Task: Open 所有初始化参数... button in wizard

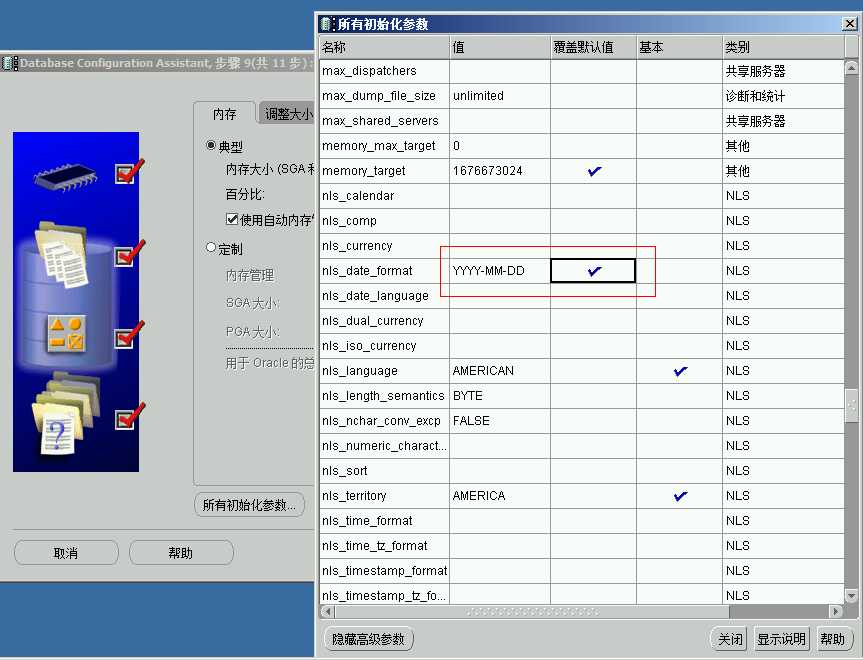Action: pyautogui.click(x=249, y=505)
